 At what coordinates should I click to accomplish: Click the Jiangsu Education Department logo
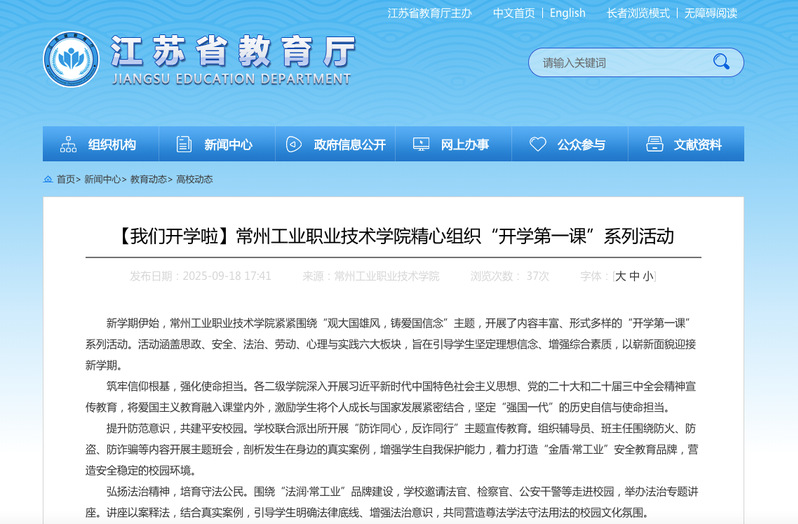[71, 59]
